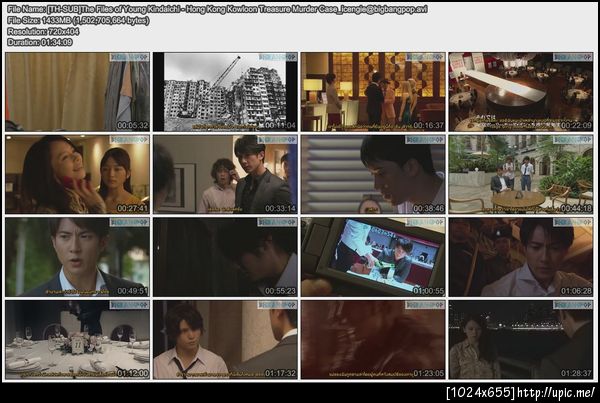
Task: Open the thumbnail timestamped 01:06:28
Action: click(x=521, y=257)
